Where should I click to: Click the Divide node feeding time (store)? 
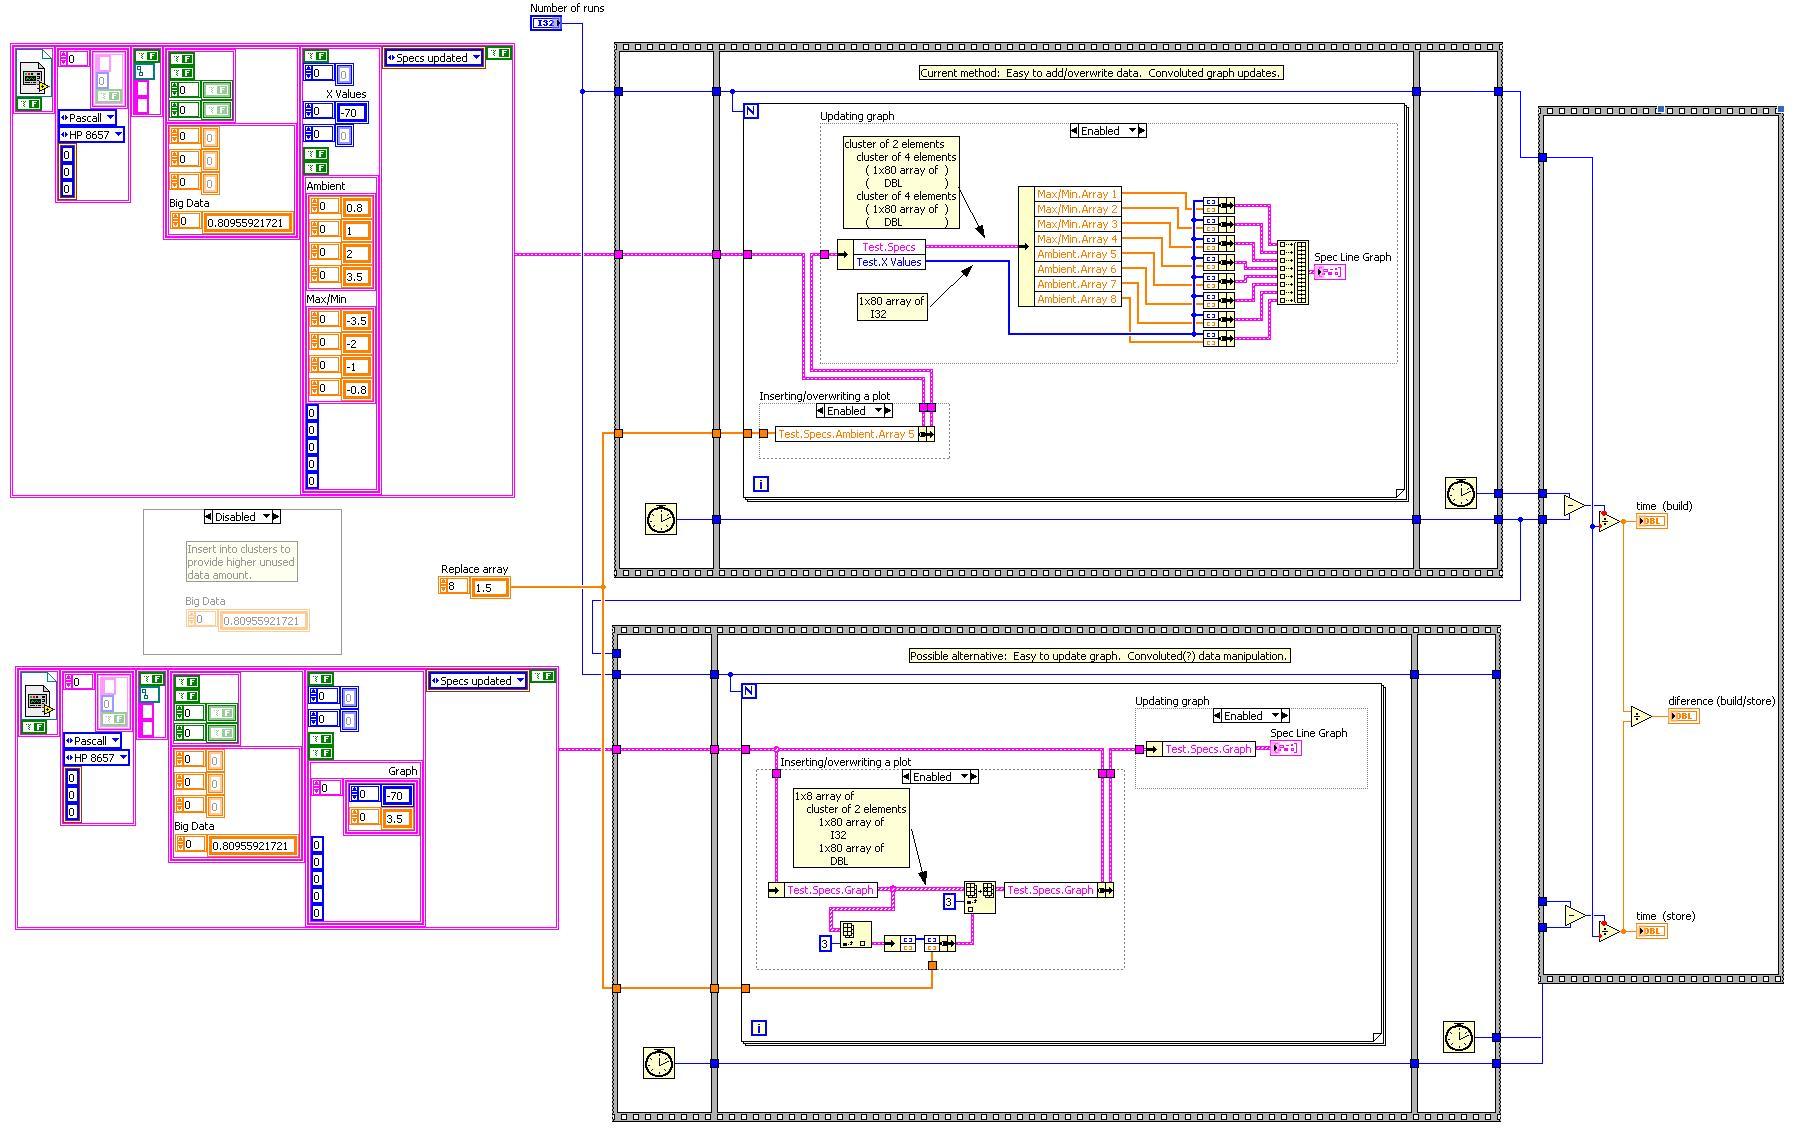click(1608, 931)
